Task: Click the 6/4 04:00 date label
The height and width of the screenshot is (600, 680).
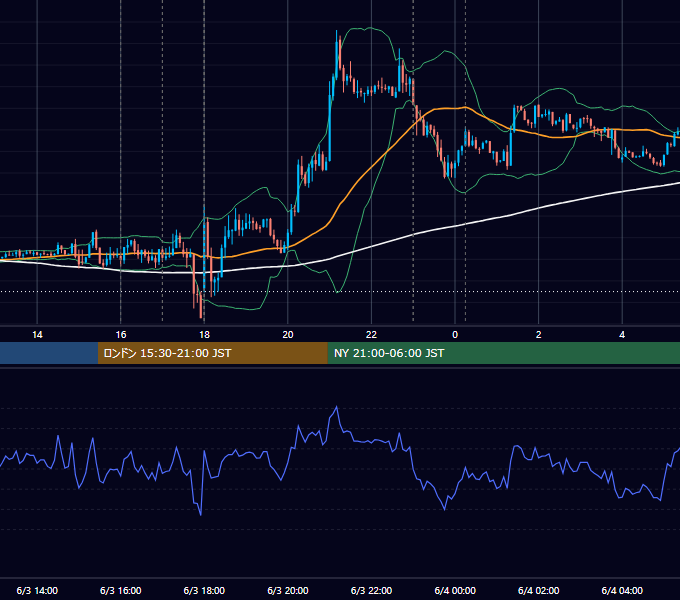Action: click(622, 590)
